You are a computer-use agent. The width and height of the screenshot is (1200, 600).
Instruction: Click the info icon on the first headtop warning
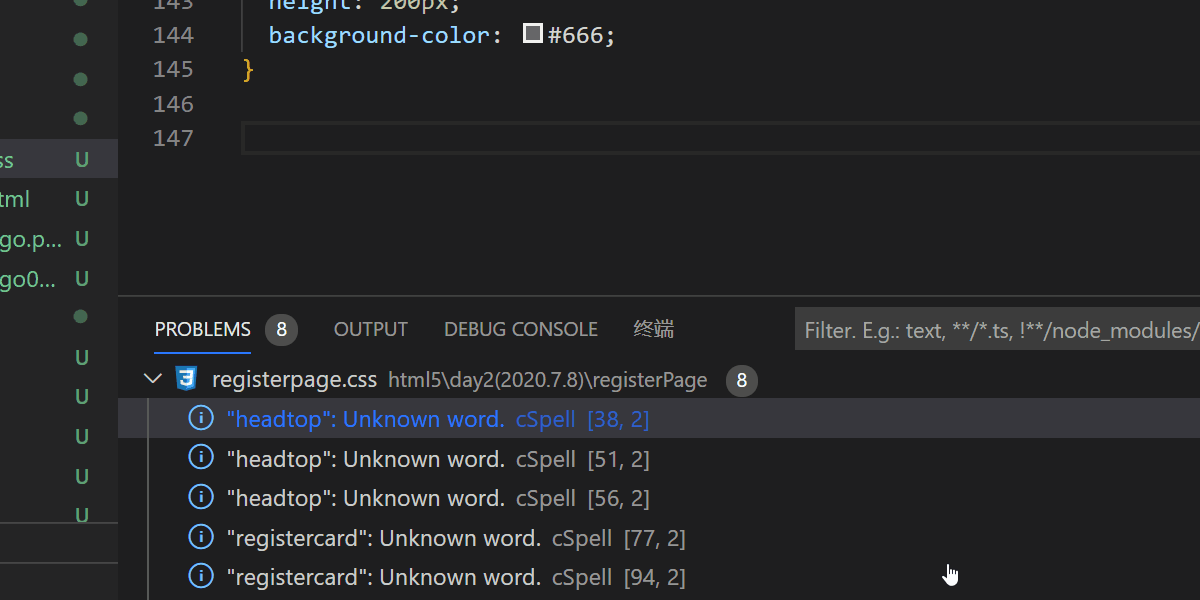coord(200,418)
